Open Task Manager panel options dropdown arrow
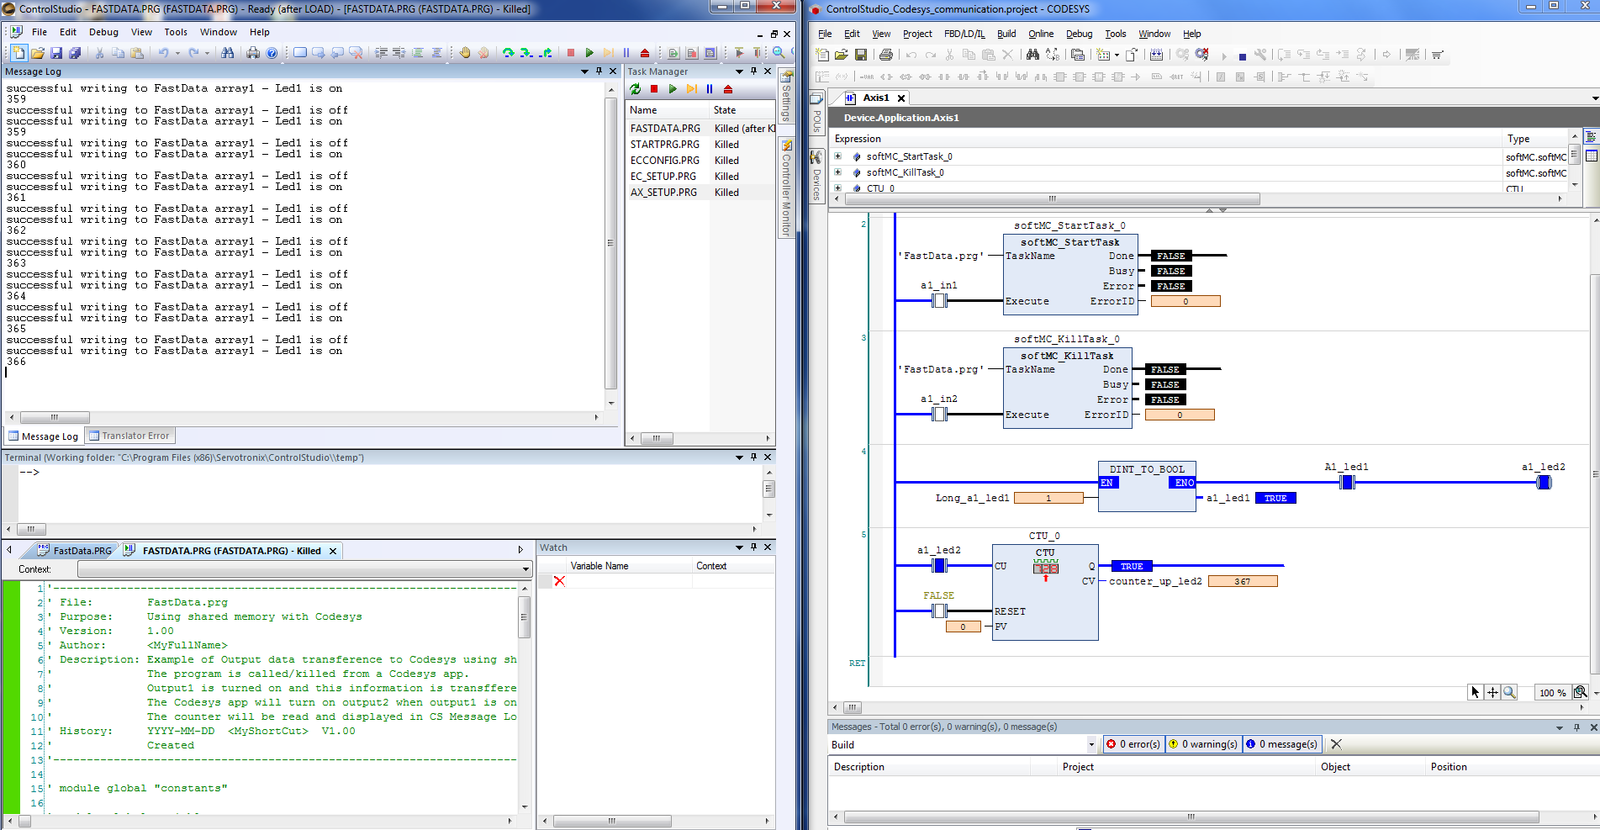This screenshot has width=1600, height=830. 739,71
